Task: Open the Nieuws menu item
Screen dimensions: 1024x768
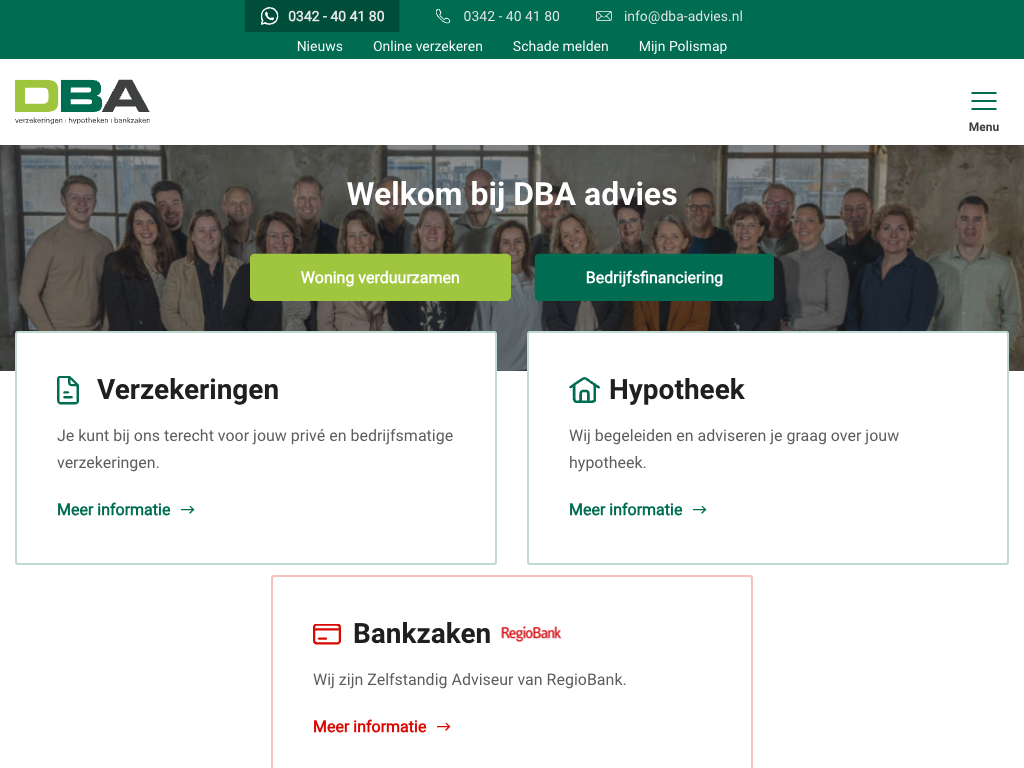Action: (319, 46)
